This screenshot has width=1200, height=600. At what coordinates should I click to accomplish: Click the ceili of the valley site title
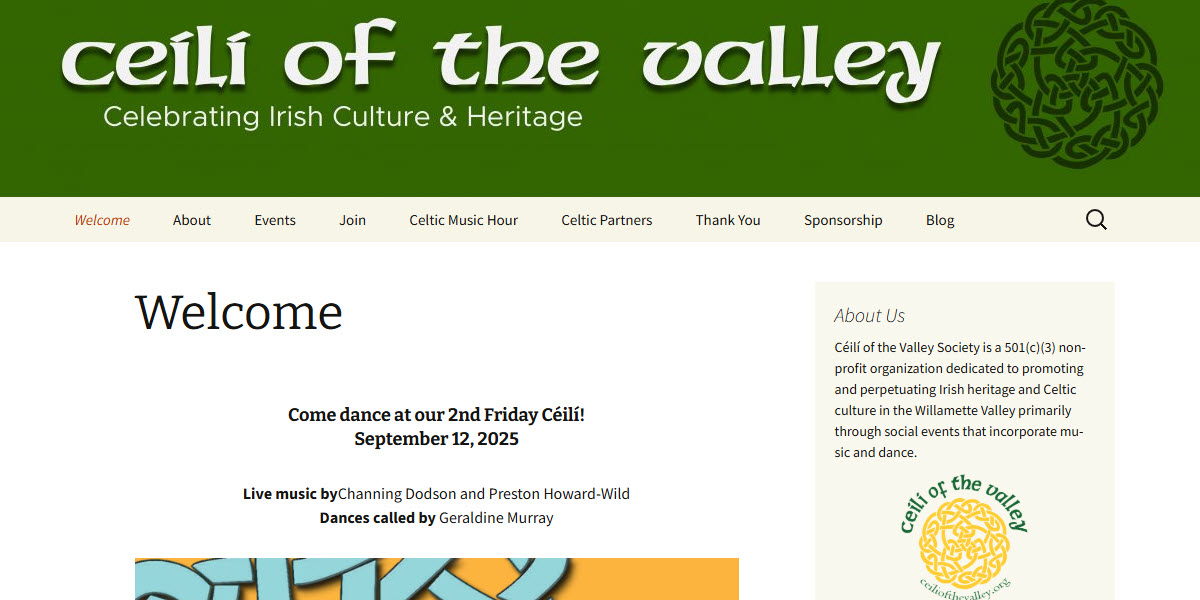click(499, 62)
